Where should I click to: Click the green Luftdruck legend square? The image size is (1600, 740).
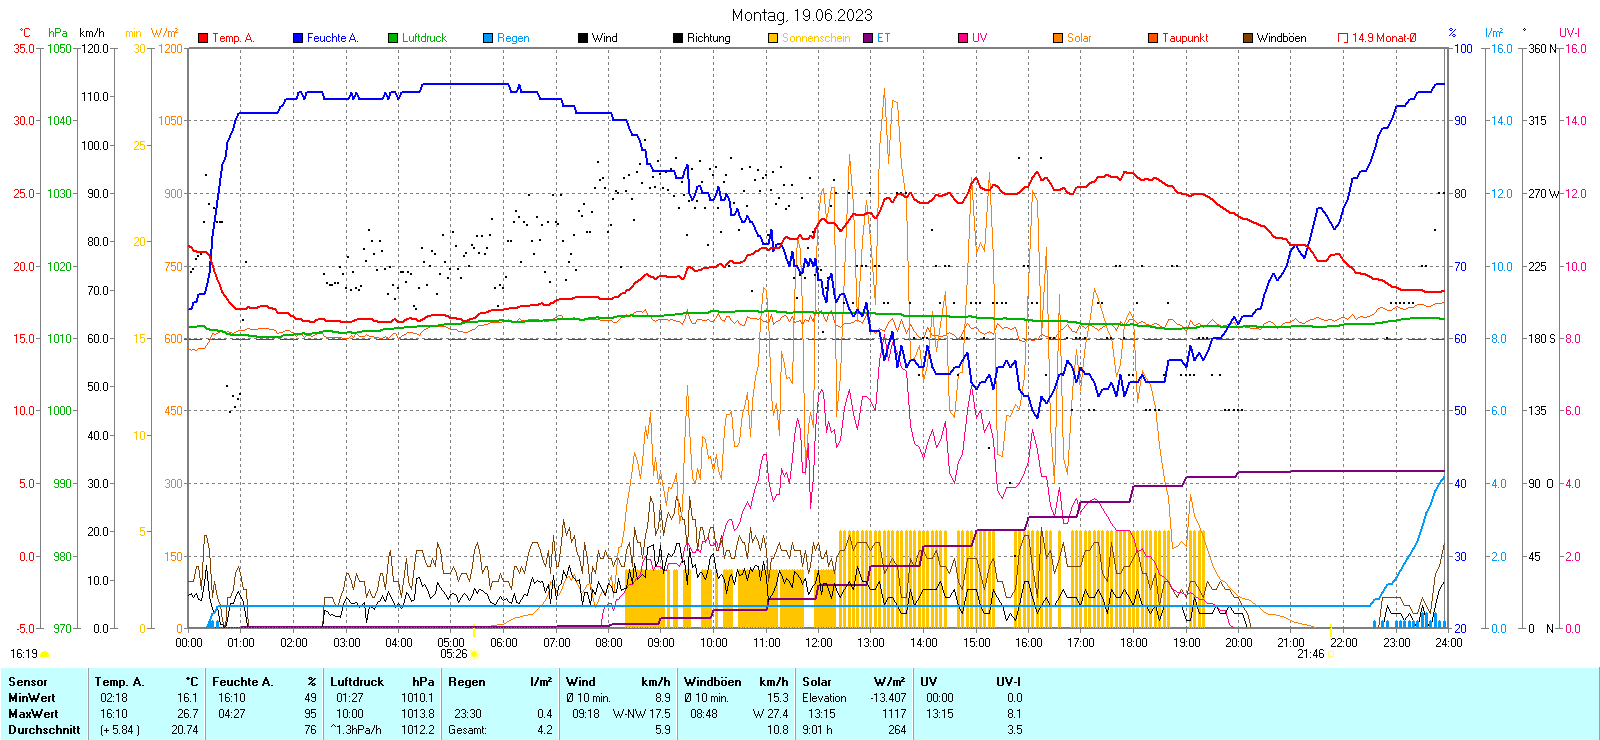pos(393,38)
